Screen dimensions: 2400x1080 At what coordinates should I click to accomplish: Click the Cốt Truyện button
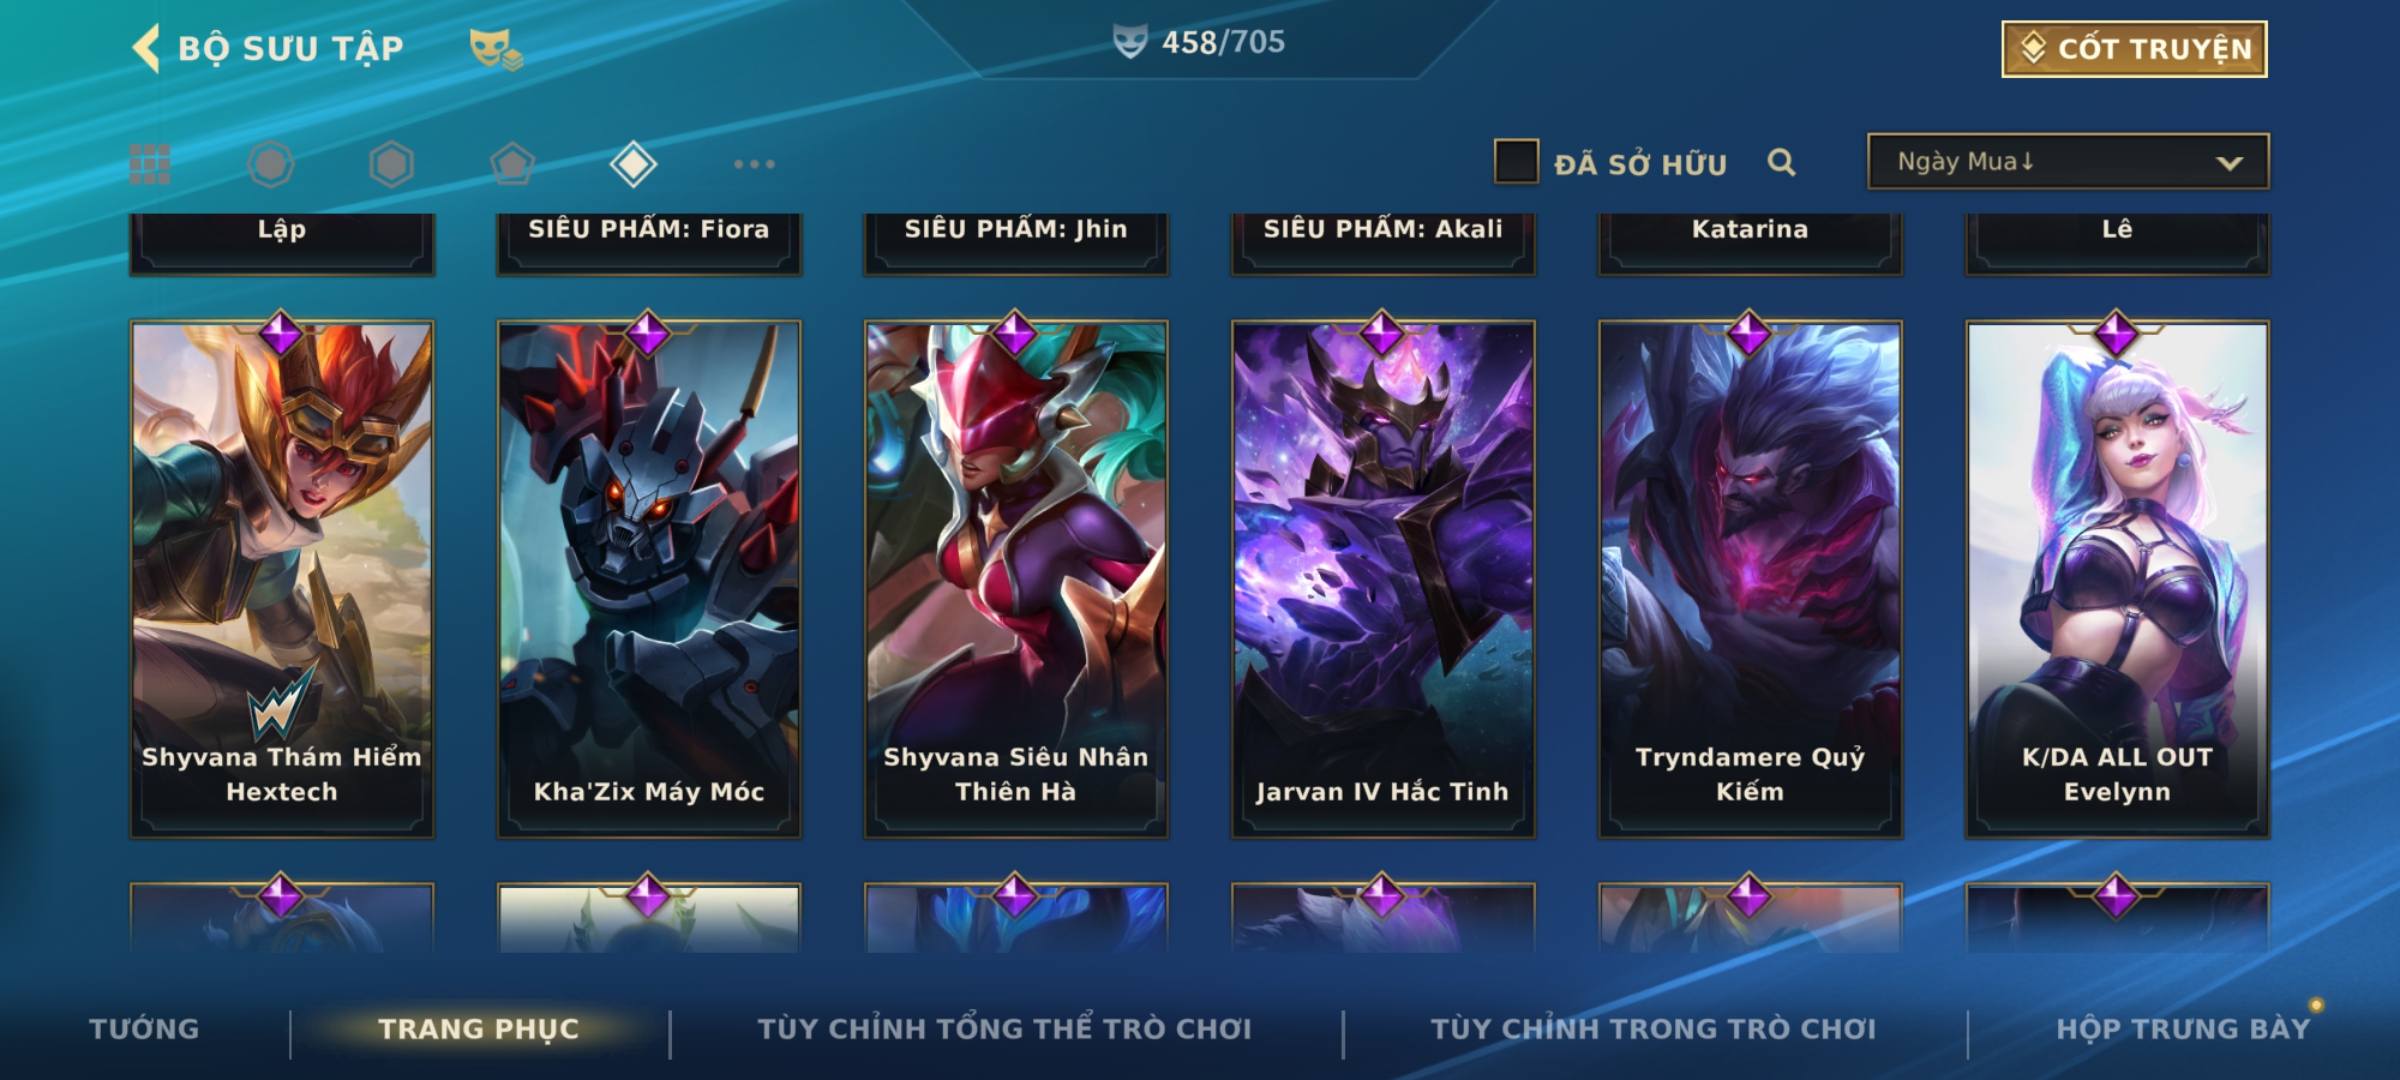point(2134,48)
